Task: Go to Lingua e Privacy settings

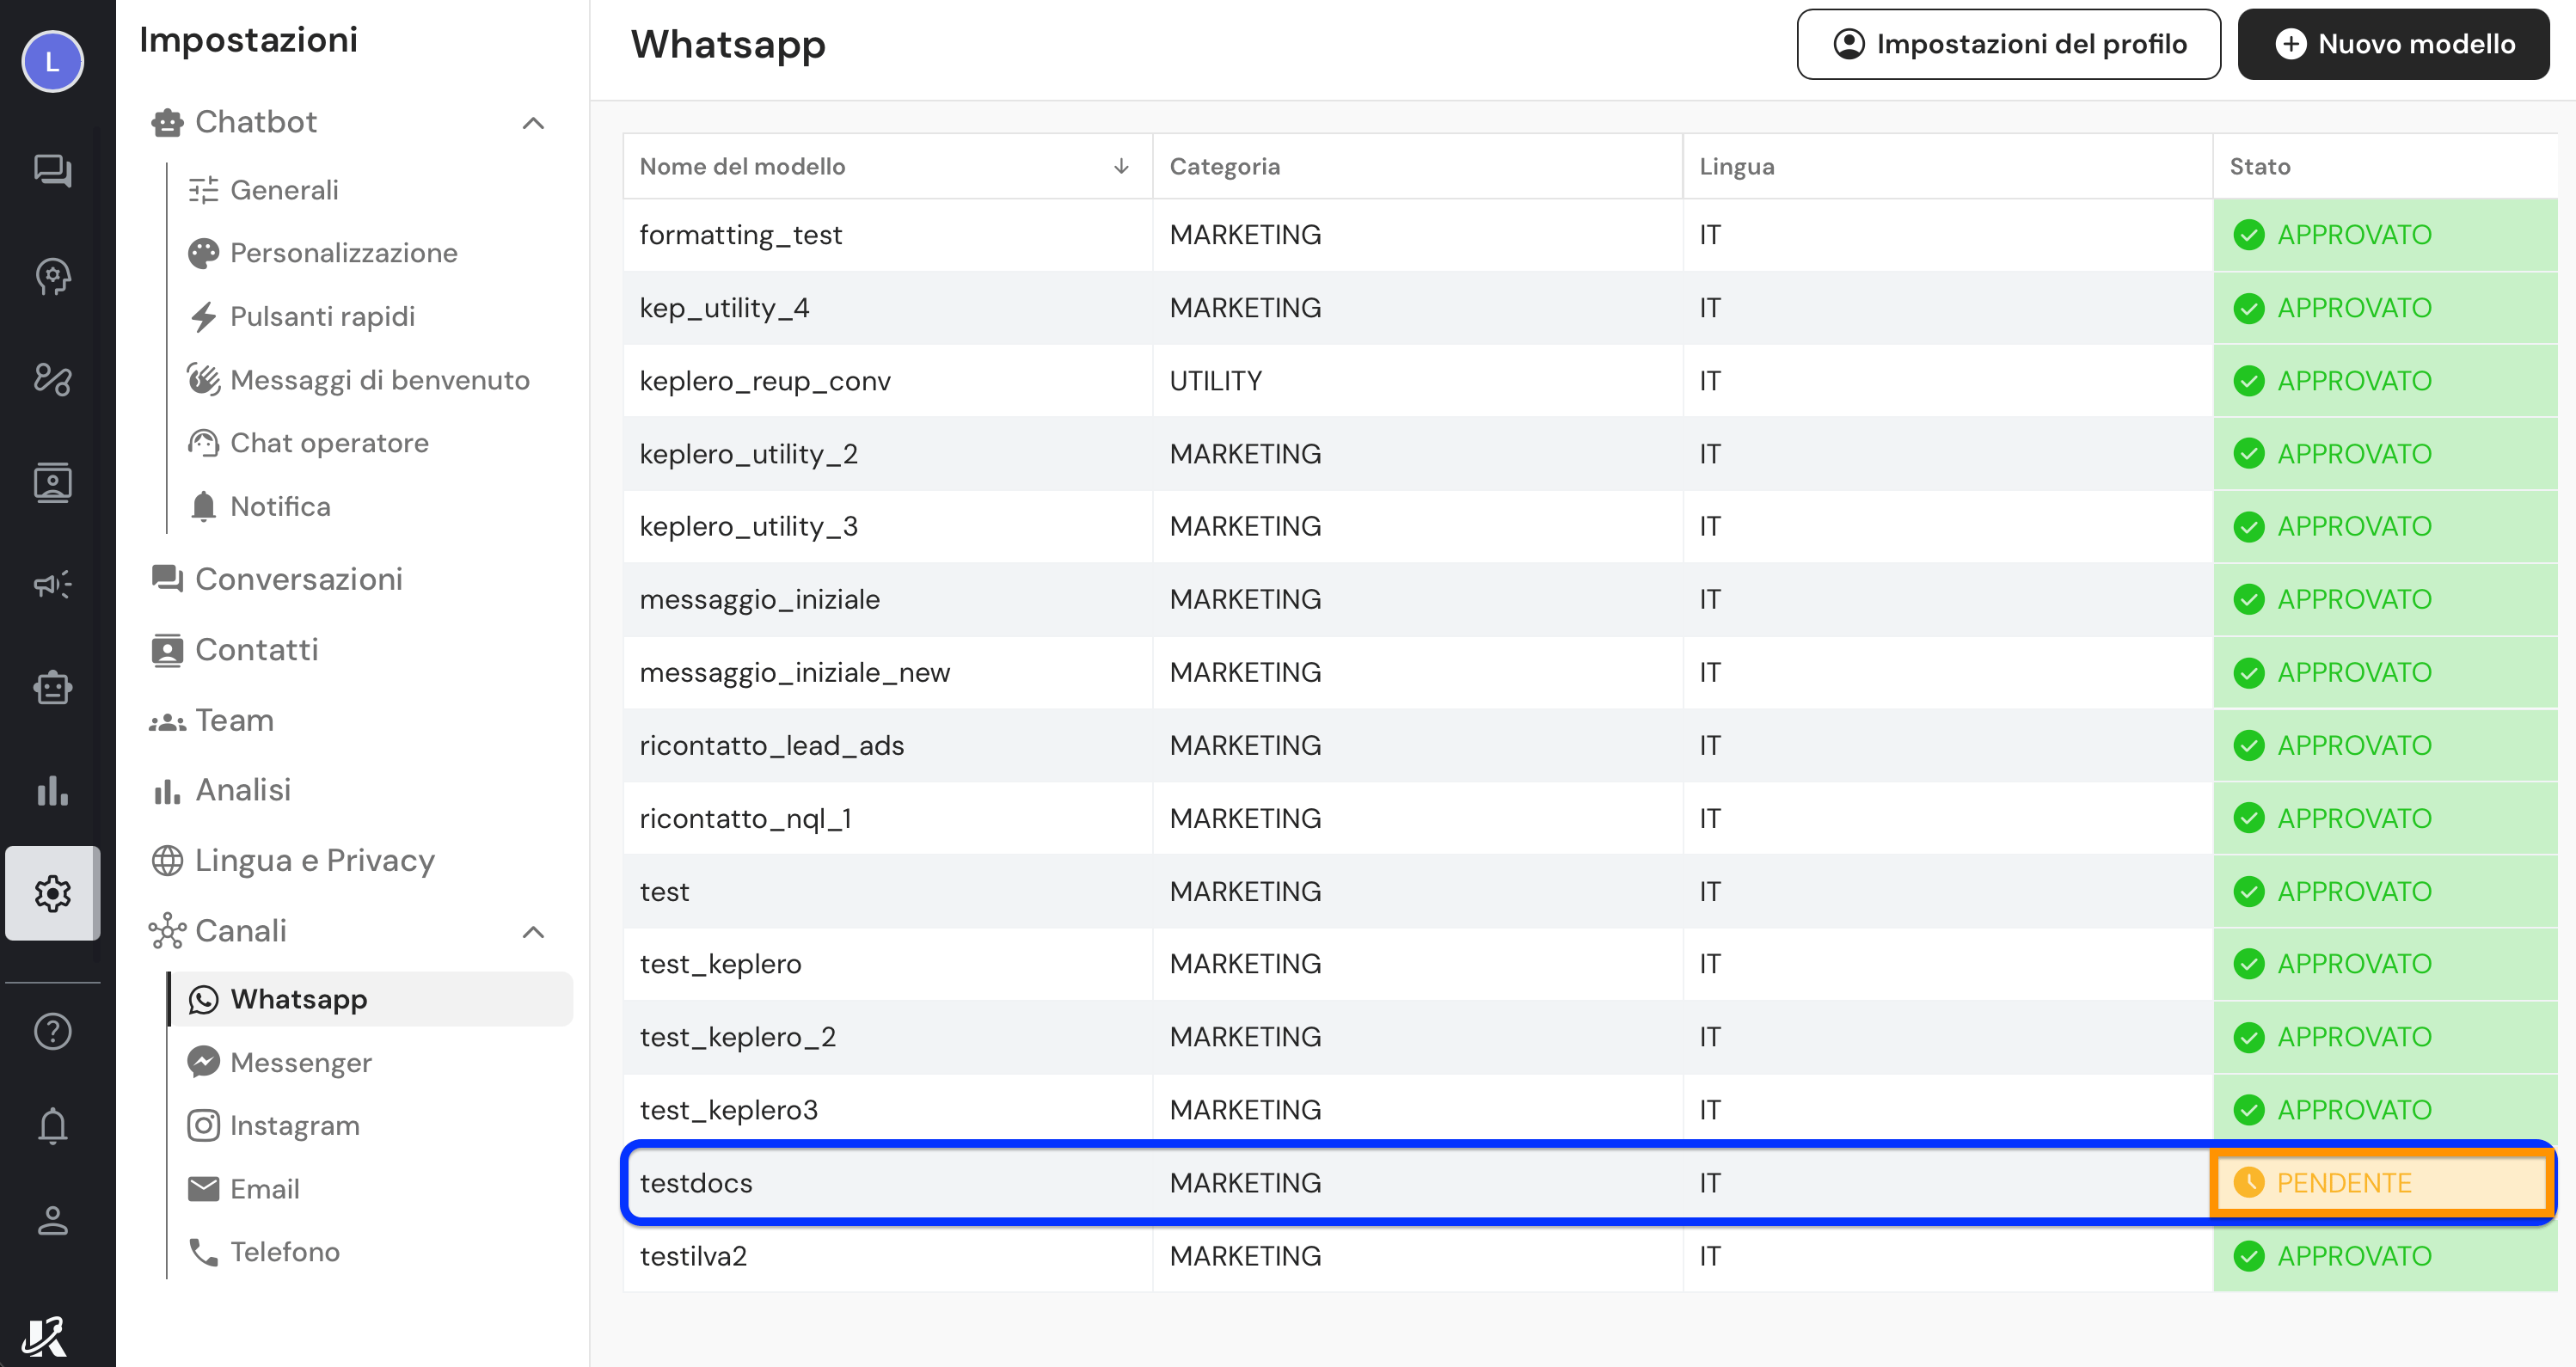Action: (314, 861)
